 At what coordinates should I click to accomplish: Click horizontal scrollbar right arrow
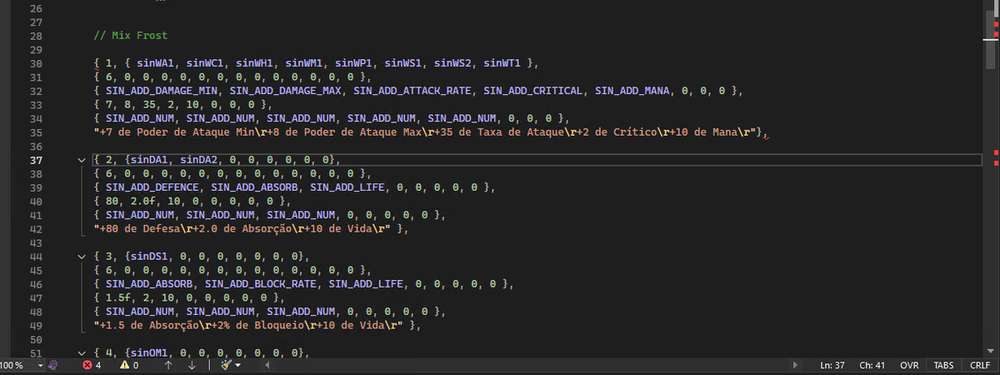[x=795, y=365]
